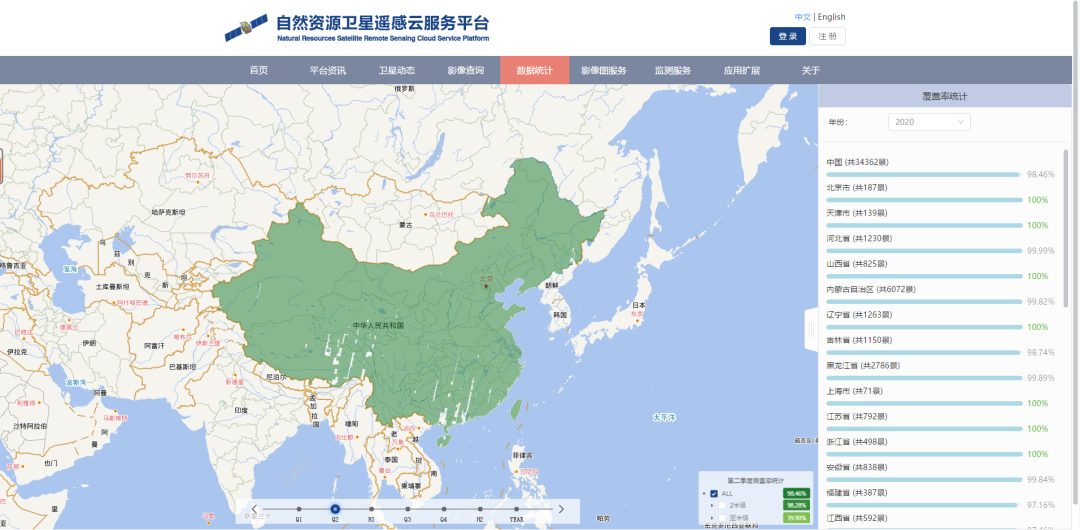Open the 应用扩展 menu item

point(742,70)
